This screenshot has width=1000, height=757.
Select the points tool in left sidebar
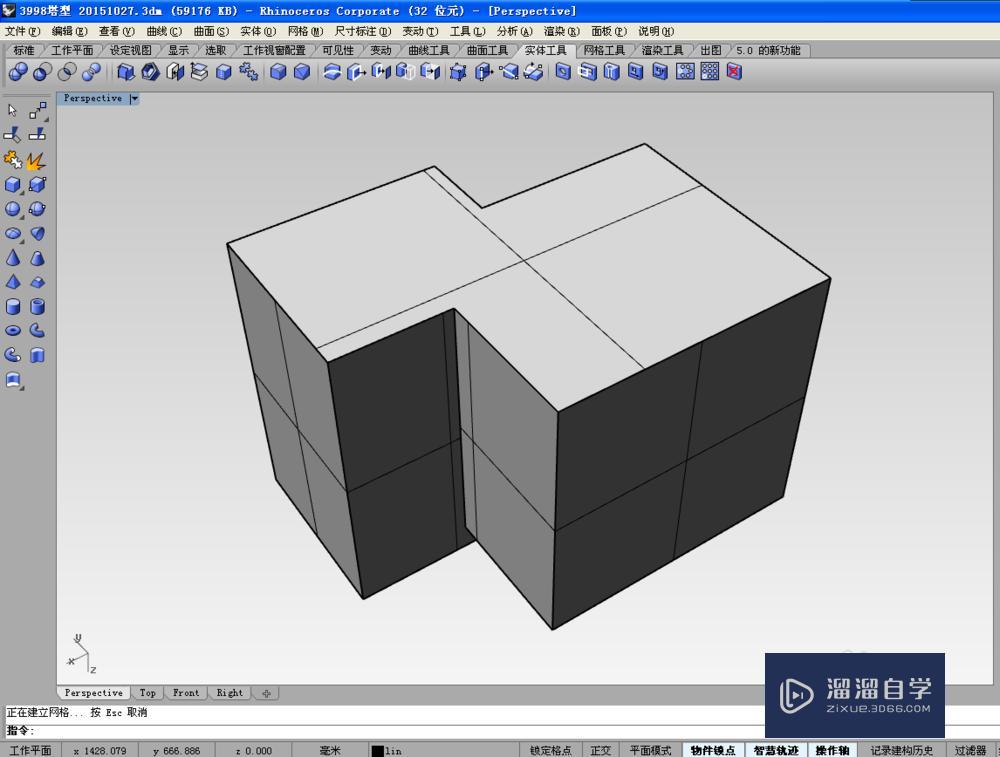pyautogui.click(x=38, y=110)
